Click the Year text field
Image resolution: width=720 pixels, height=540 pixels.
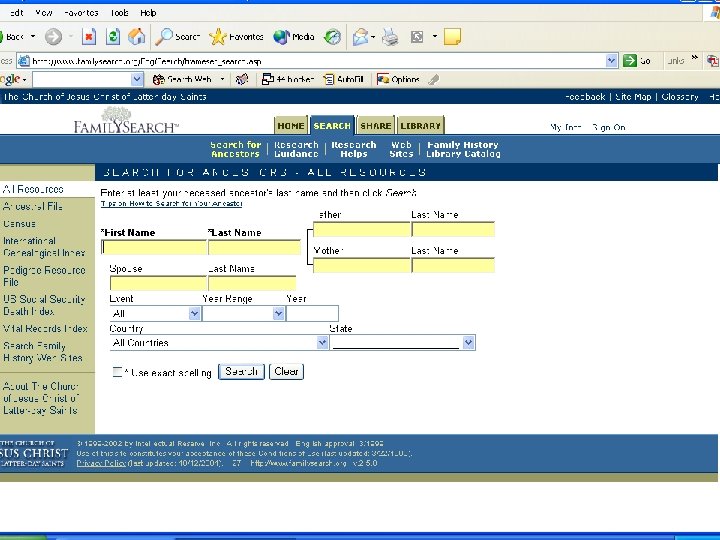click(x=312, y=314)
